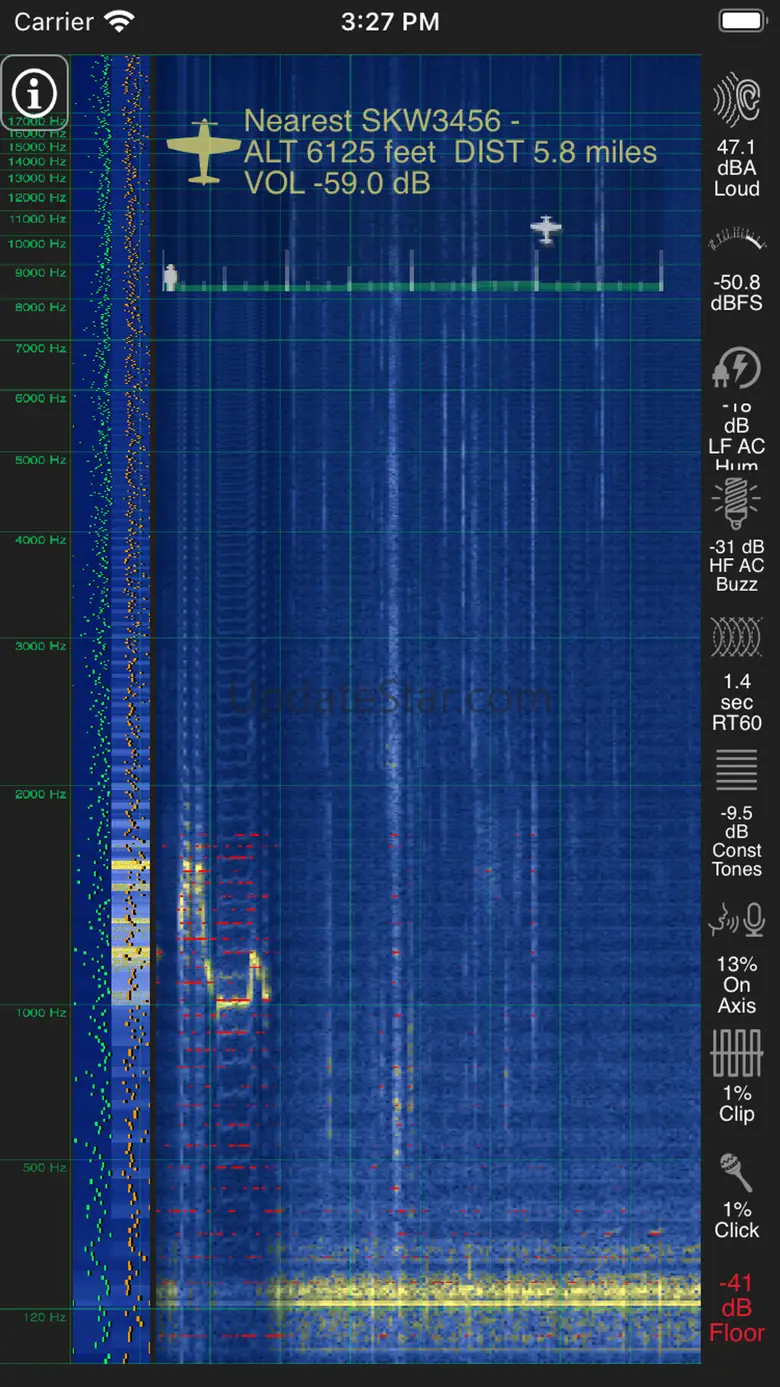Tap the battery icon in status bar

(742, 21)
